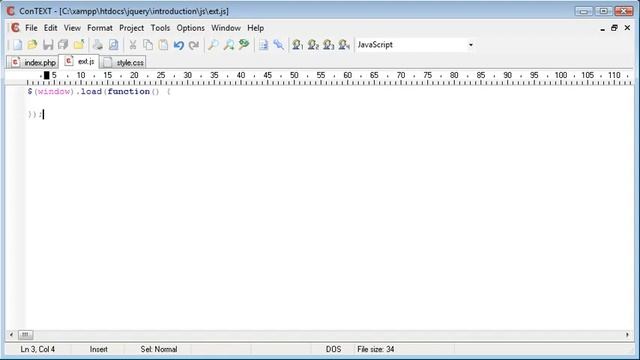Open the Tools menu
This screenshot has height=360, width=640.
(160, 28)
